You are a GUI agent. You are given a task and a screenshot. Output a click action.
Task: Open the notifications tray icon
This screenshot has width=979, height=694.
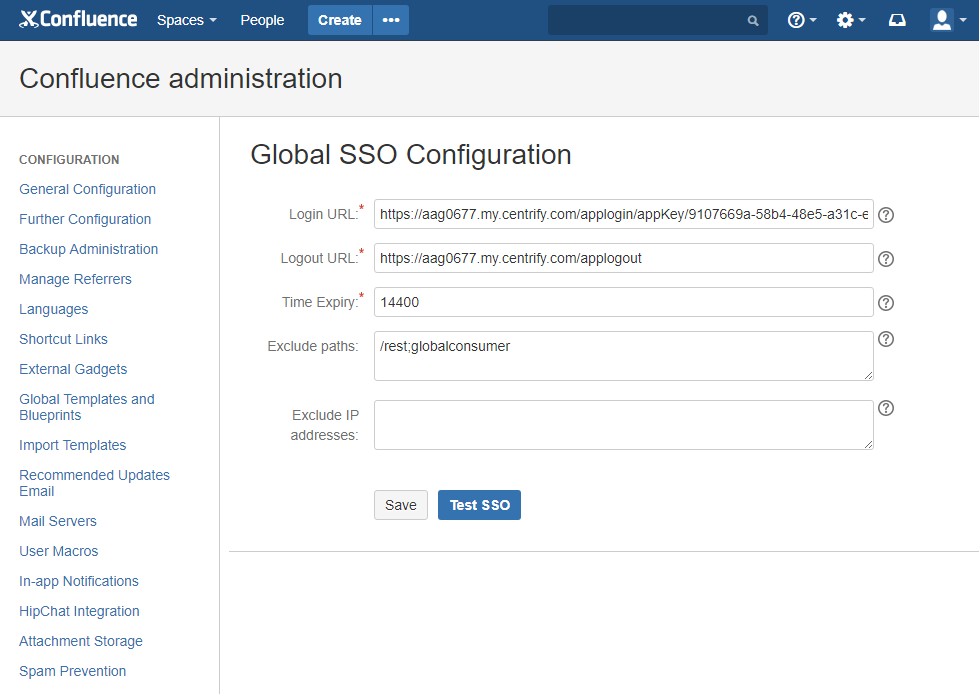(x=897, y=20)
